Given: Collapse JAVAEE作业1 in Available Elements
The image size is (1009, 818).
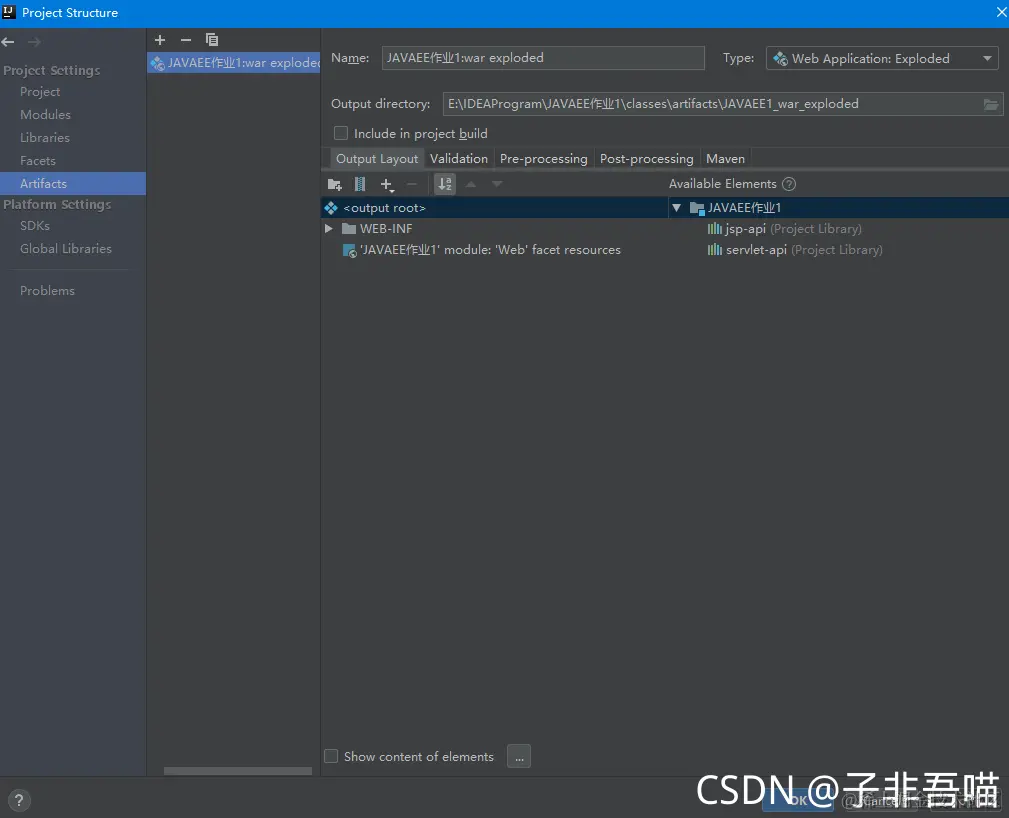Looking at the screenshot, I should pyautogui.click(x=676, y=208).
